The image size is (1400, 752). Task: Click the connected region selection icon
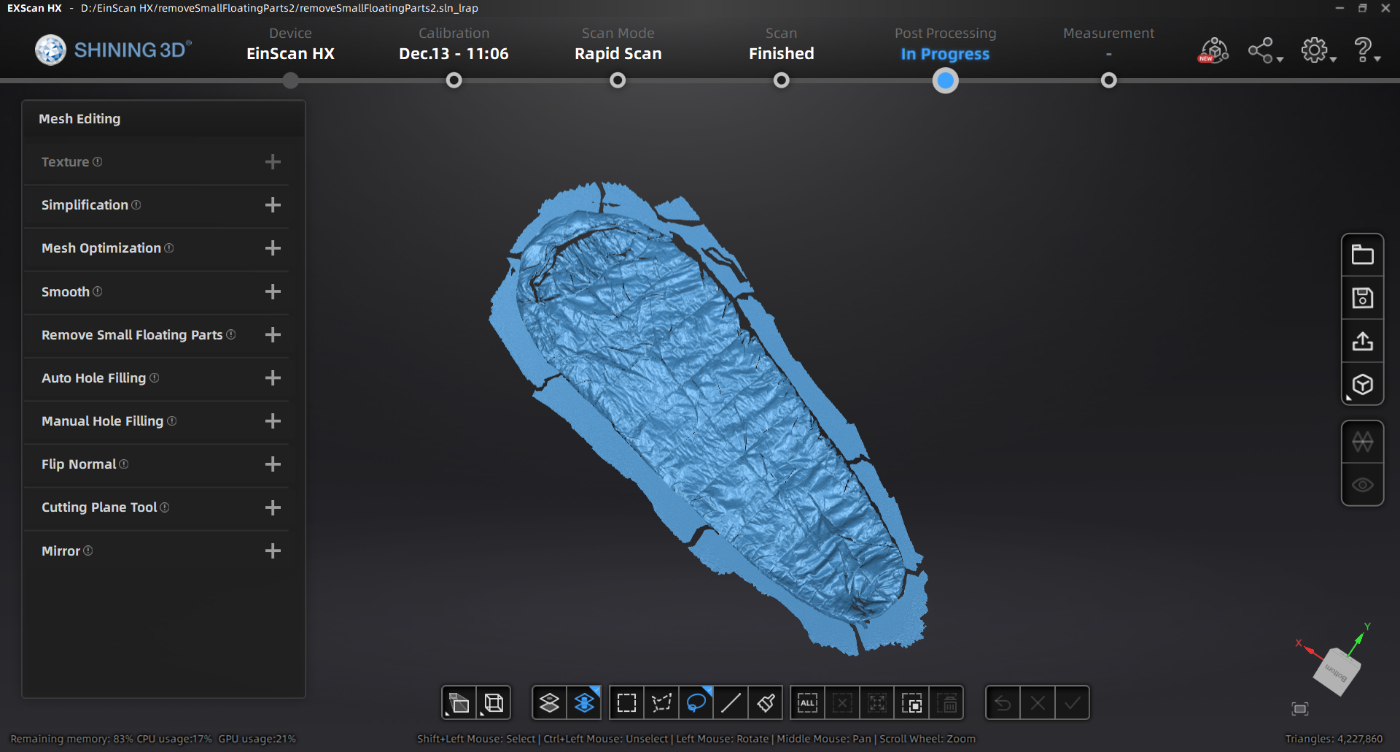coord(877,703)
